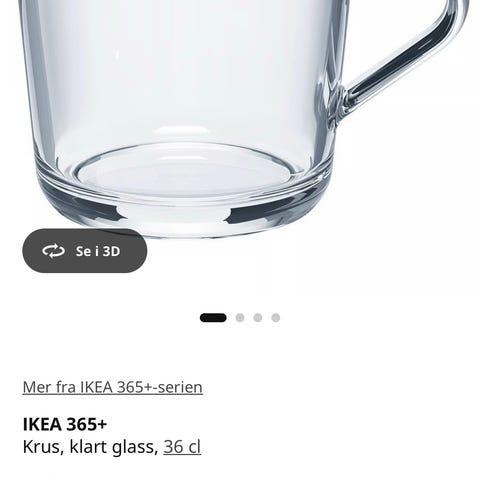The width and height of the screenshot is (480, 480).
Task: Click the inner circular bottom of mug
Action: 186,169
